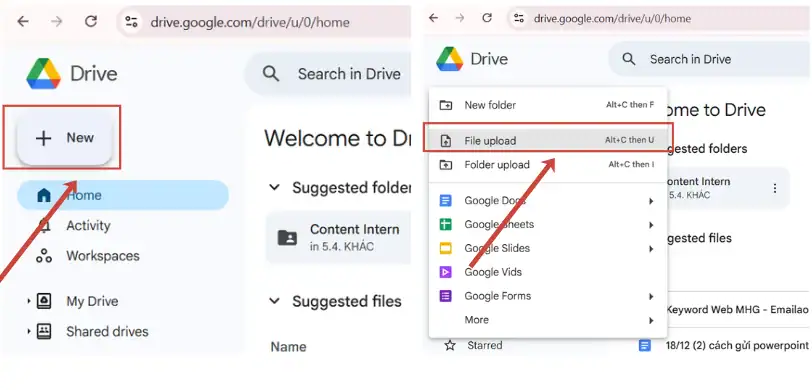The width and height of the screenshot is (812, 390).
Task: Select Google Slides in the New menu
Action: (548, 248)
